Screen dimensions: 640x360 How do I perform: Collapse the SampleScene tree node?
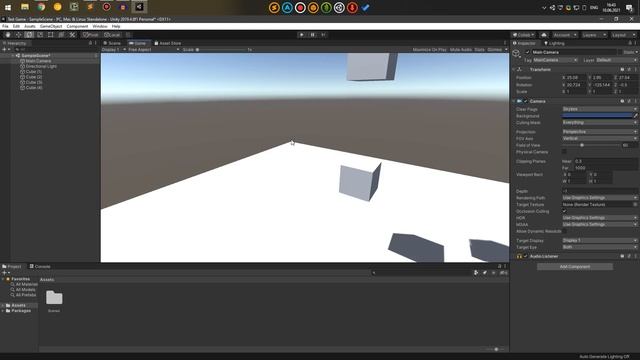click(13, 56)
